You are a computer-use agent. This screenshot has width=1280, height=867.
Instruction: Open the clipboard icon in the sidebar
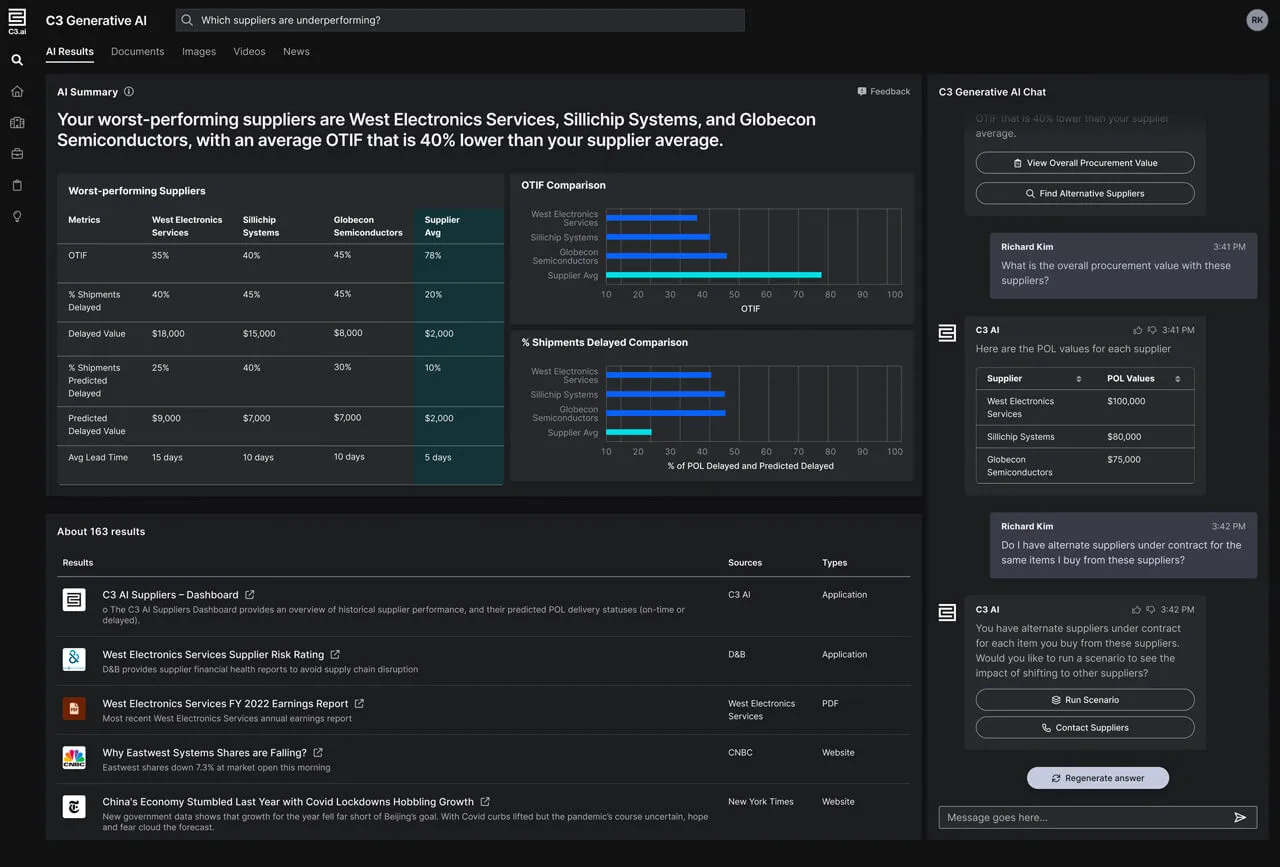(17, 186)
